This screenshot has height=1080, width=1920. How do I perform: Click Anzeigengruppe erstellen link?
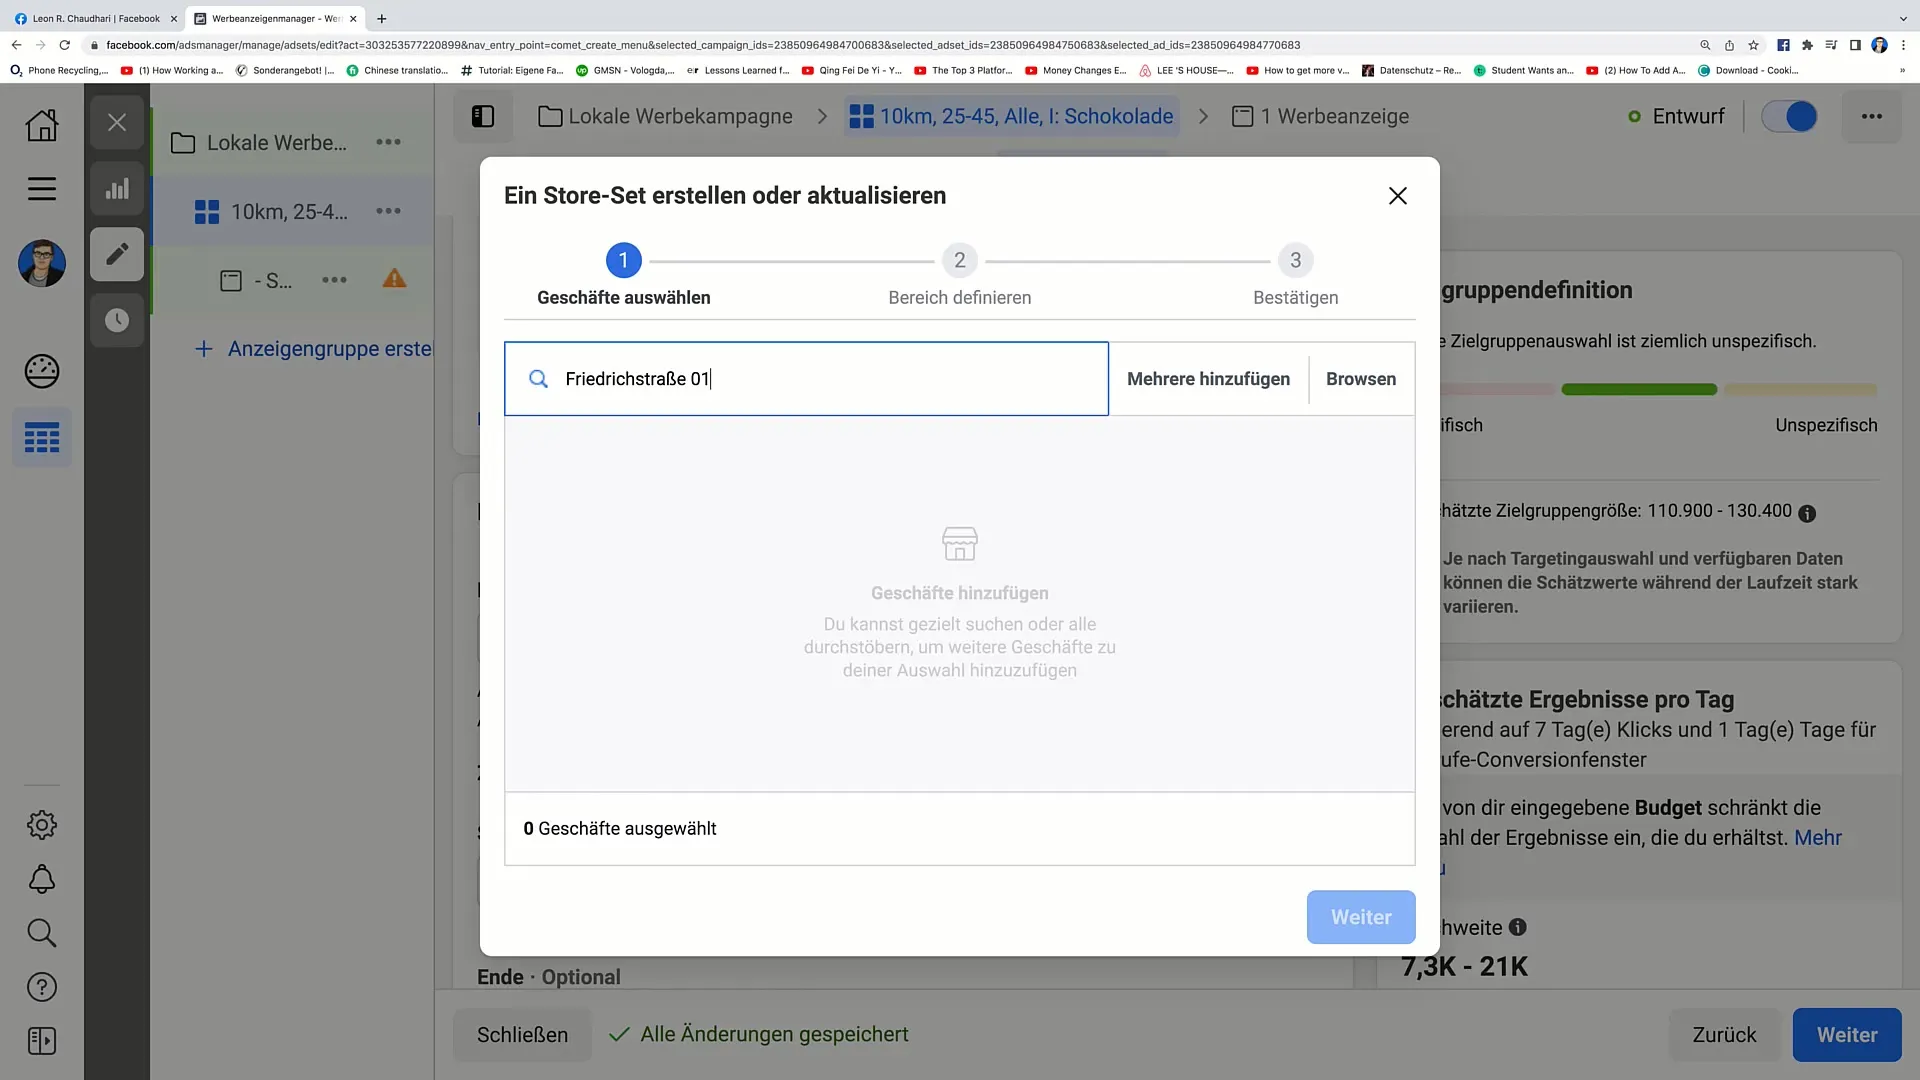pyautogui.click(x=313, y=349)
